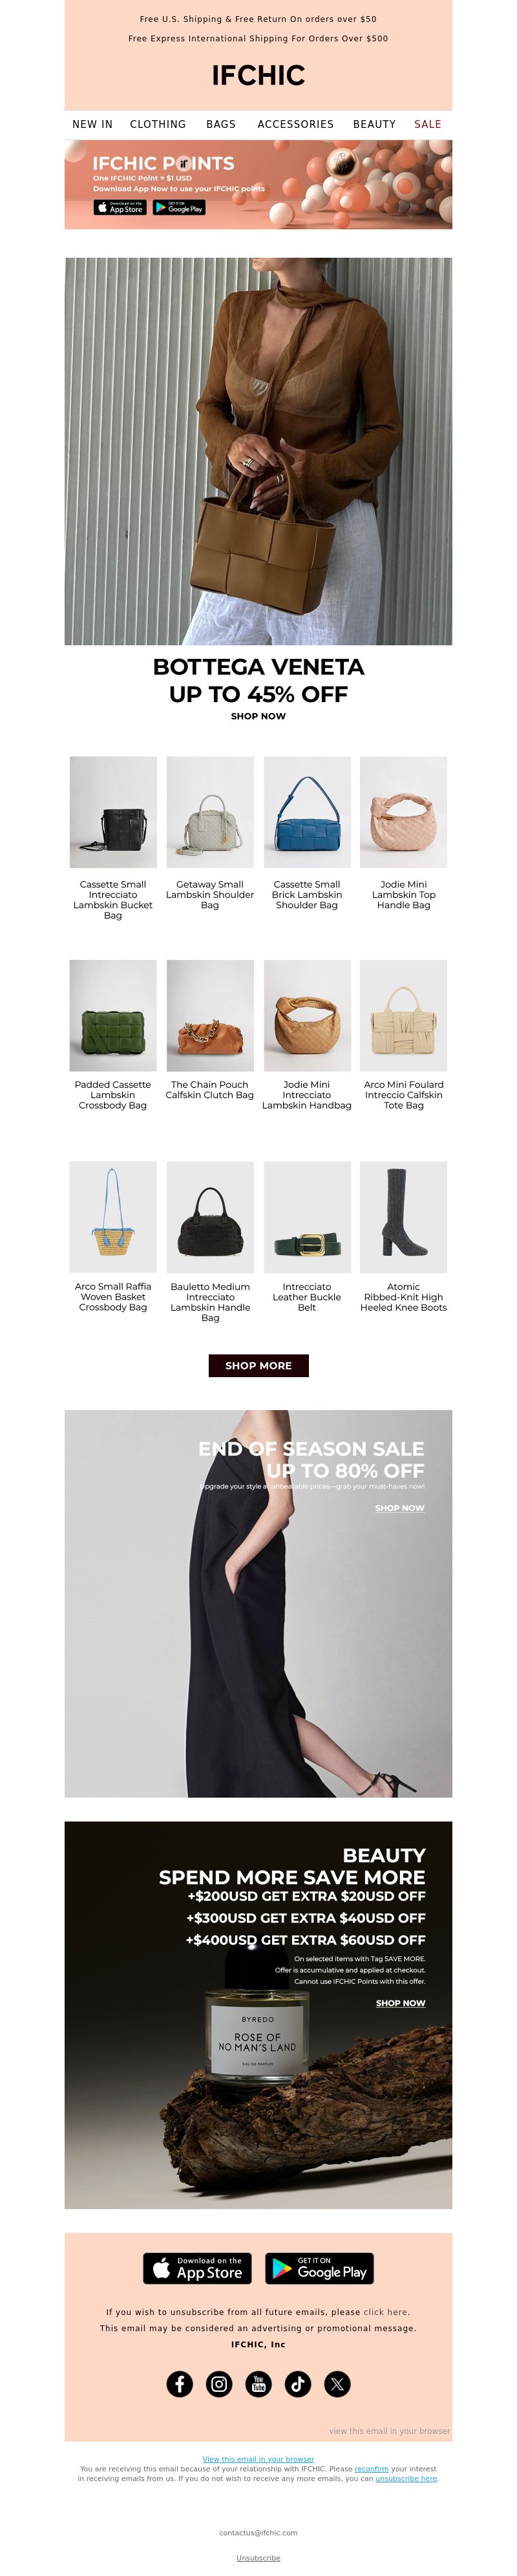Open the X (Twitter) social icon

tap(337, 2383)
